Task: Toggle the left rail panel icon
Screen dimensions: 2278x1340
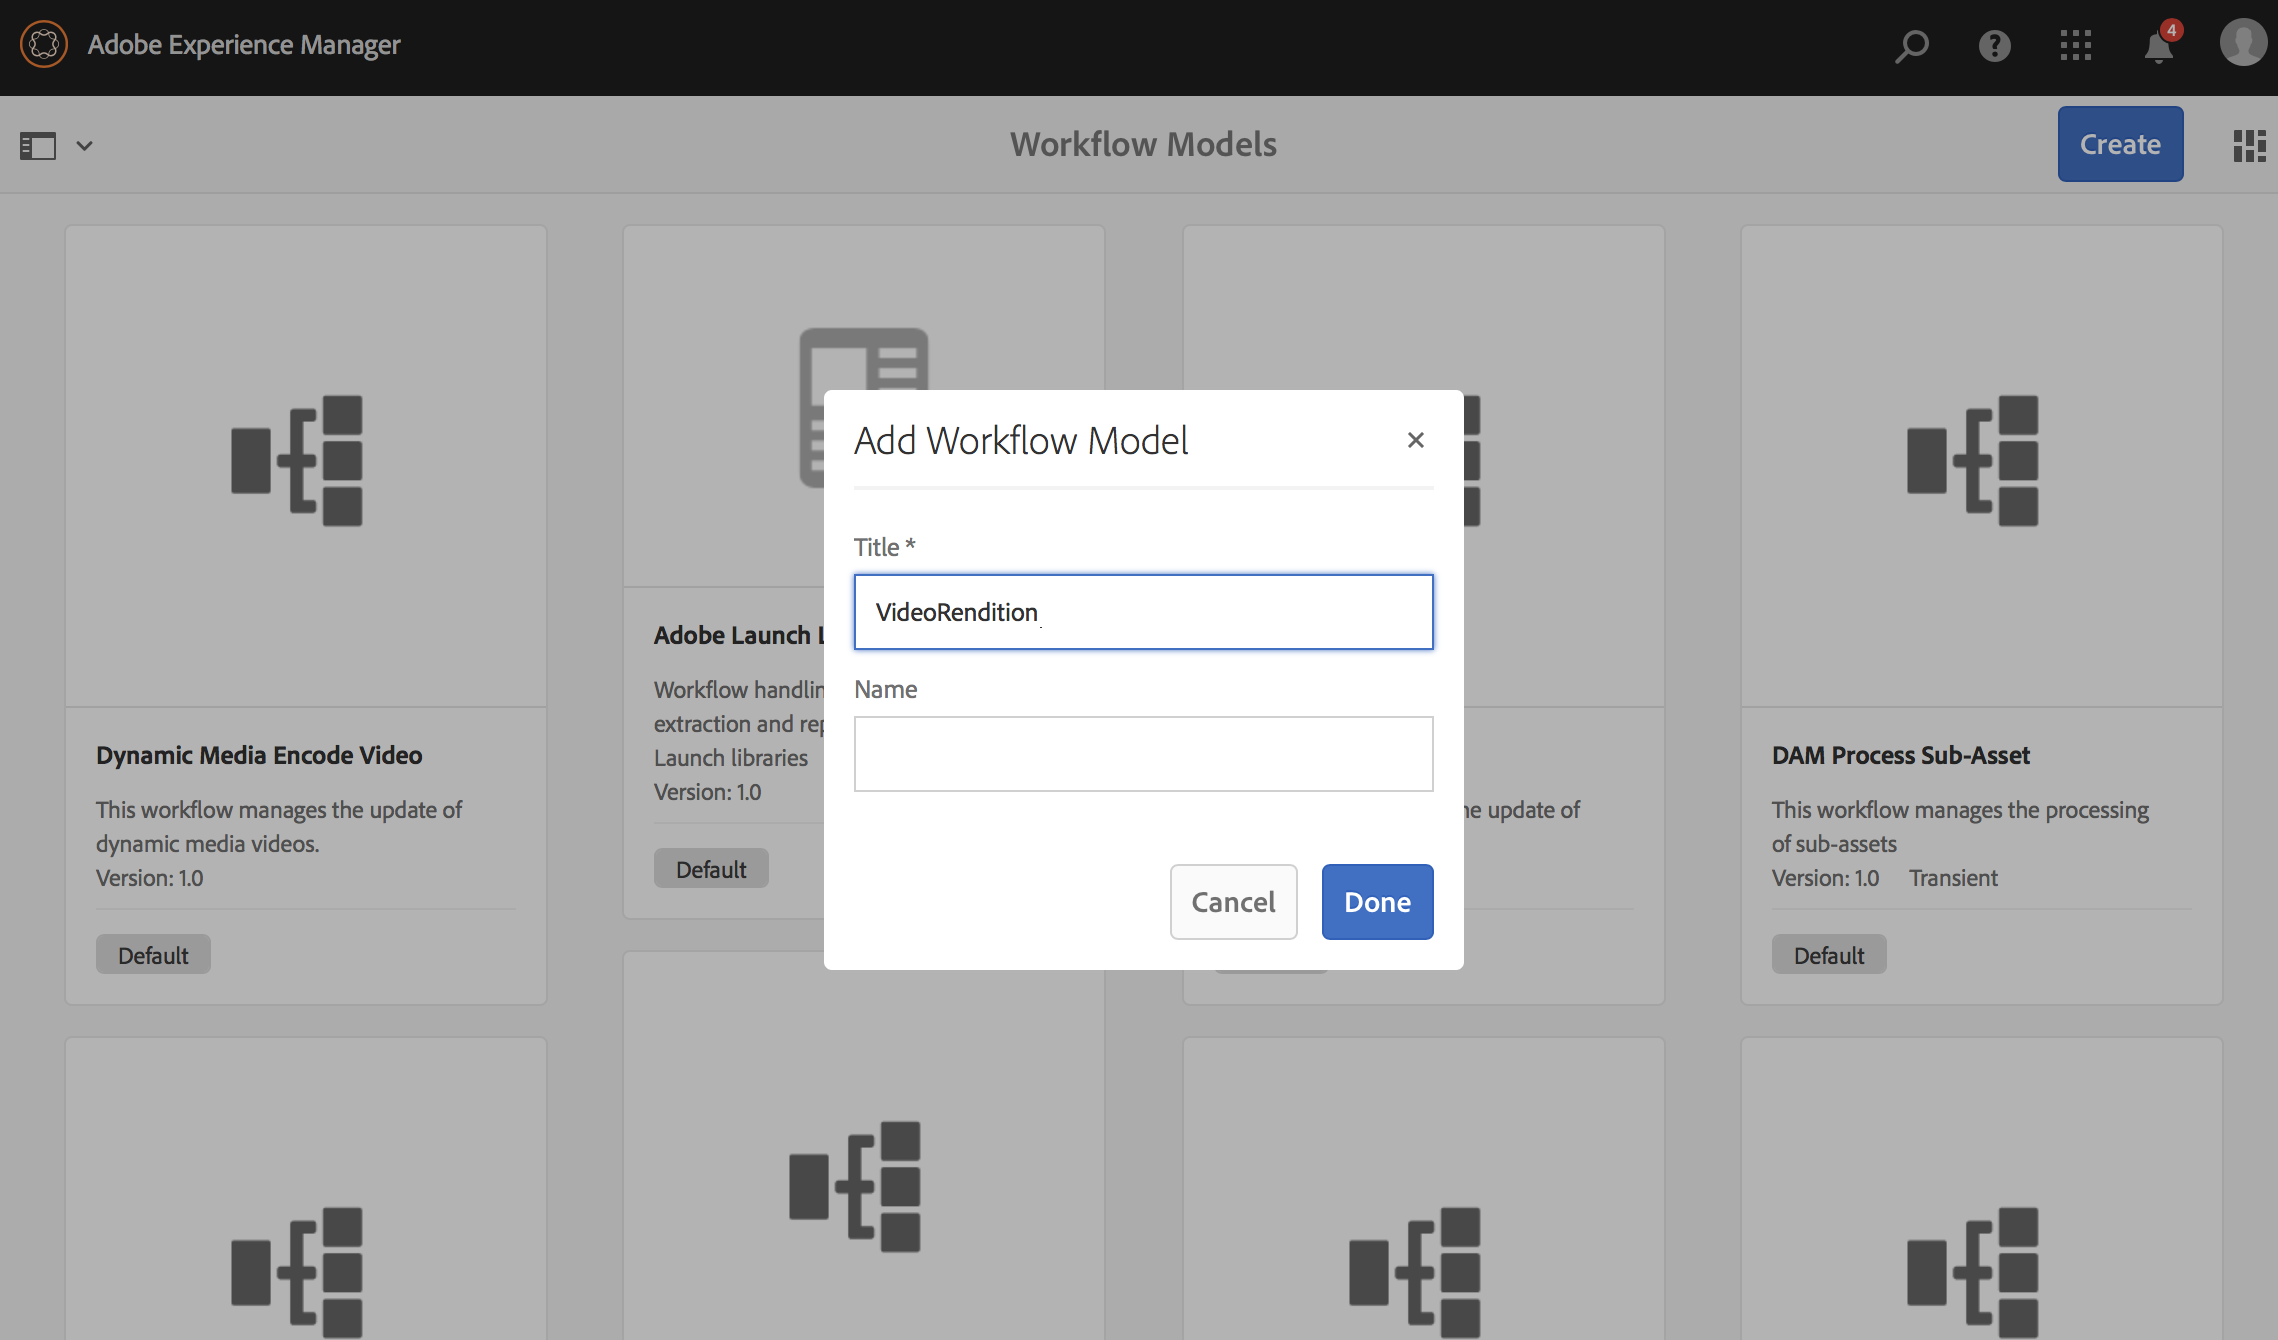Action: point(38,146)
